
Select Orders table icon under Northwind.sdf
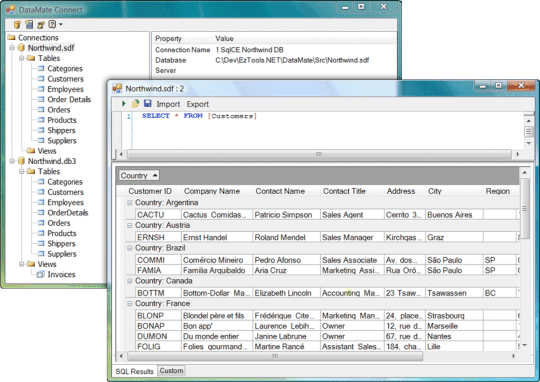click(41, 110)
